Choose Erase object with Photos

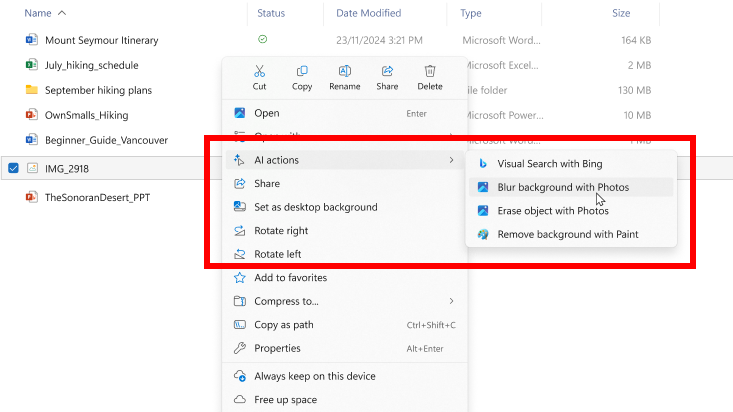click(552, 211)
